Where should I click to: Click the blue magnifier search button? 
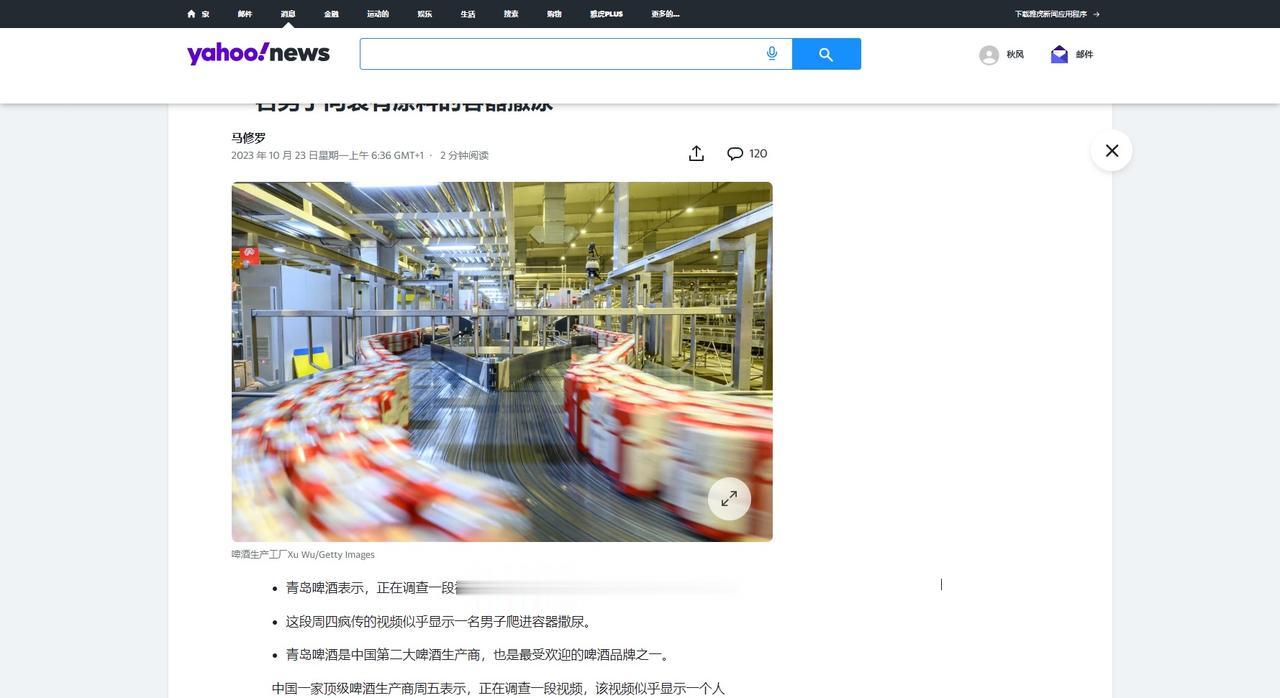coord(826,54)
